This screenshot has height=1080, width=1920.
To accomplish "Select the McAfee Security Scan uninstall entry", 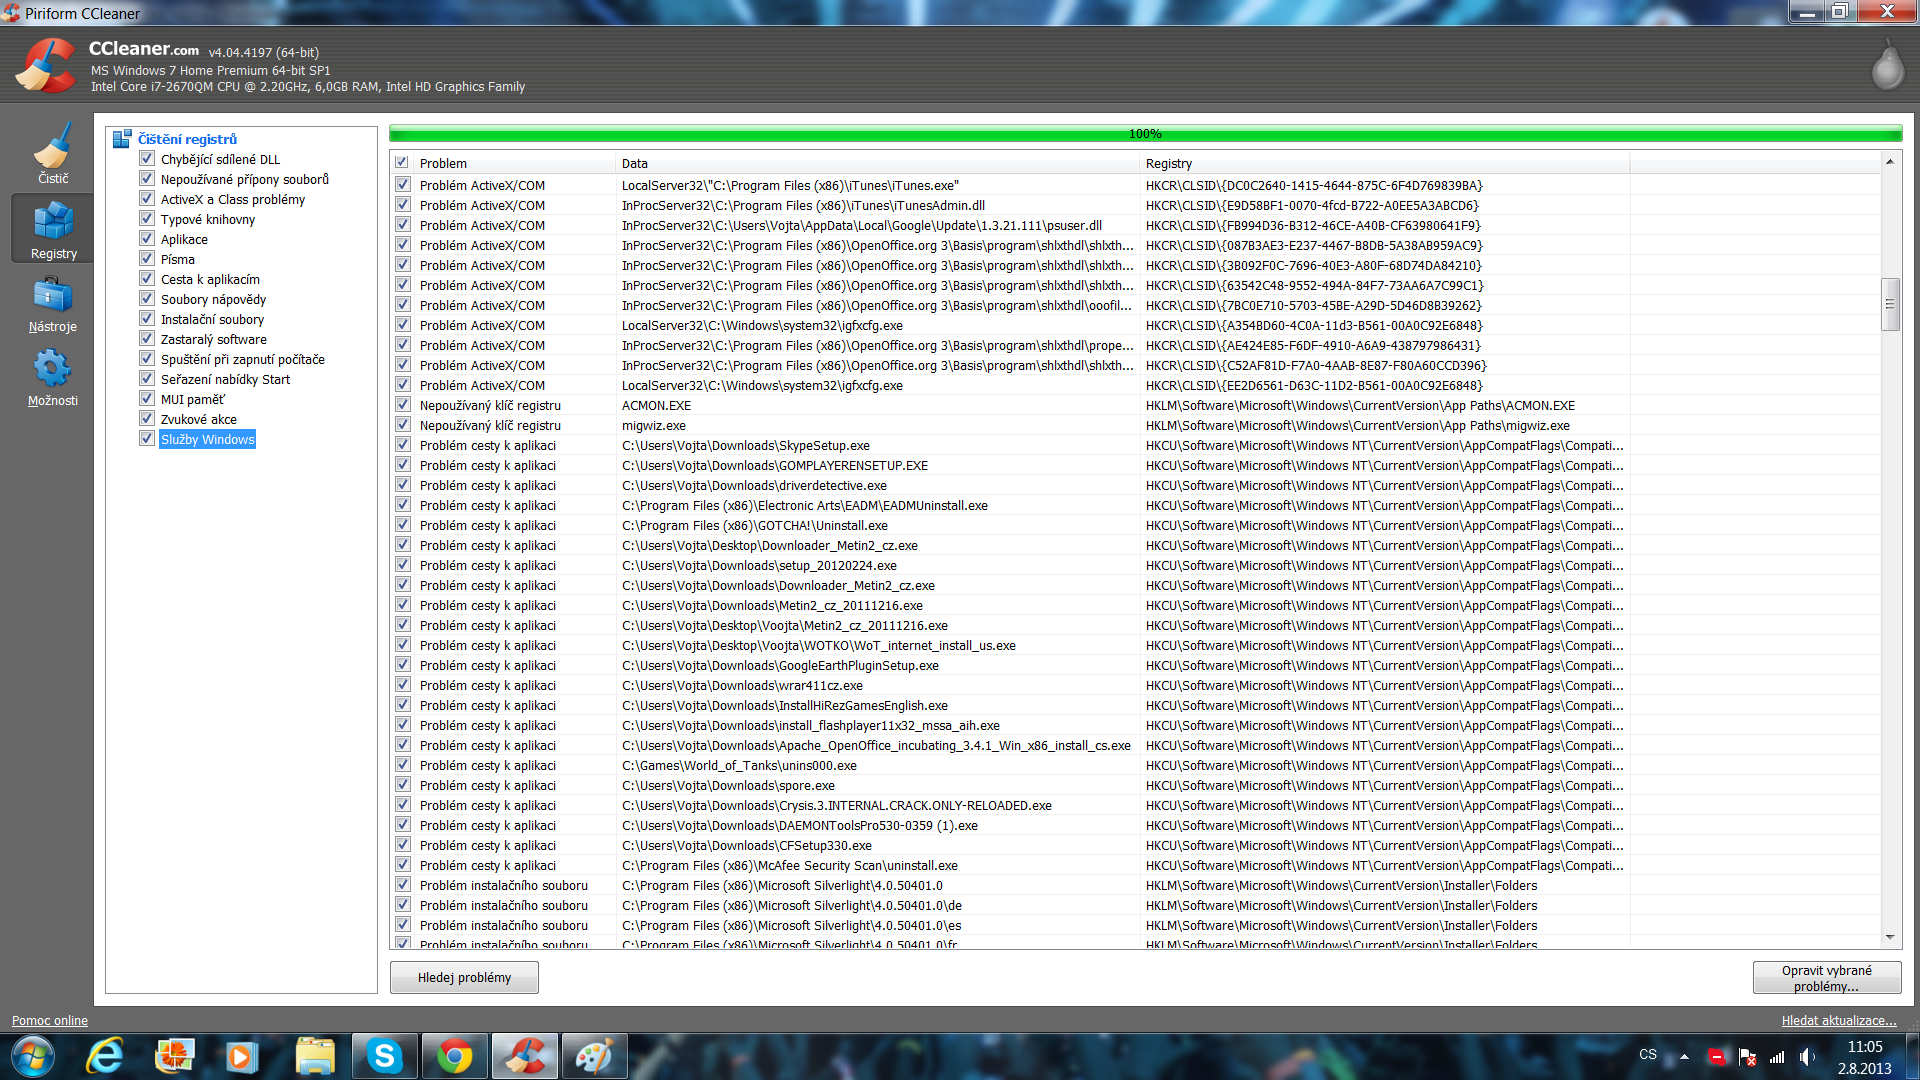I will [789, 865].
